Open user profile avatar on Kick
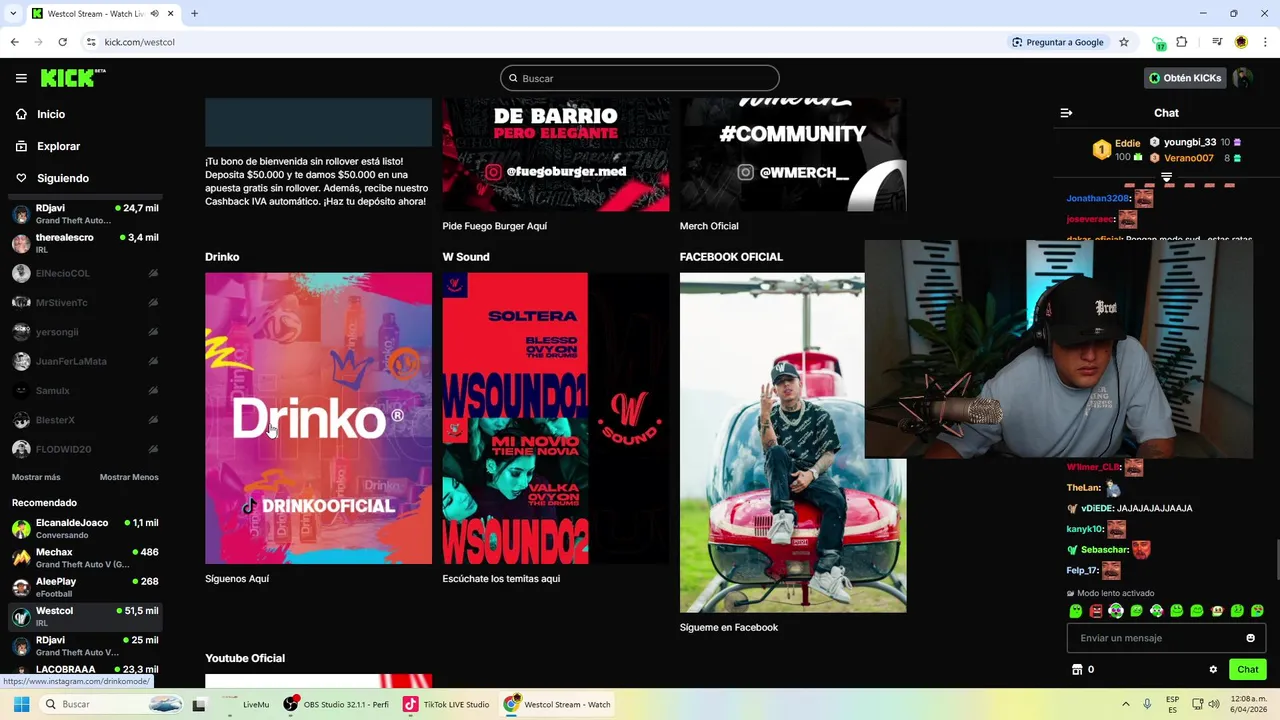The height and width of the screenshot is (720, 1280). coord(1243,78)
